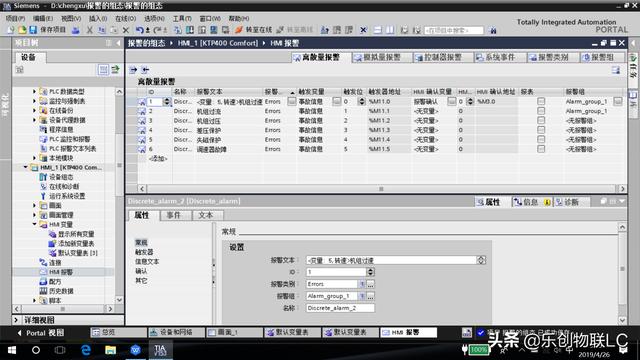Open the 编辑(E) menu
The height and width of the screenshot is (360, 640).
[x=43, y=18]
